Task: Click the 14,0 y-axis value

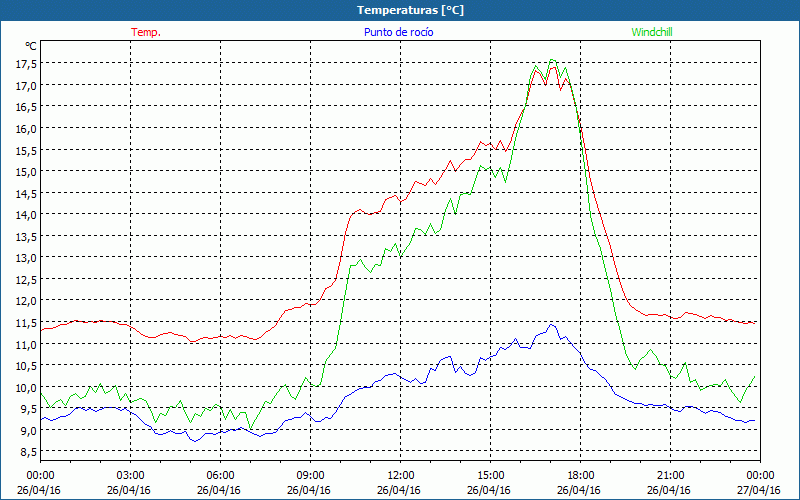Action: [26, 214]
